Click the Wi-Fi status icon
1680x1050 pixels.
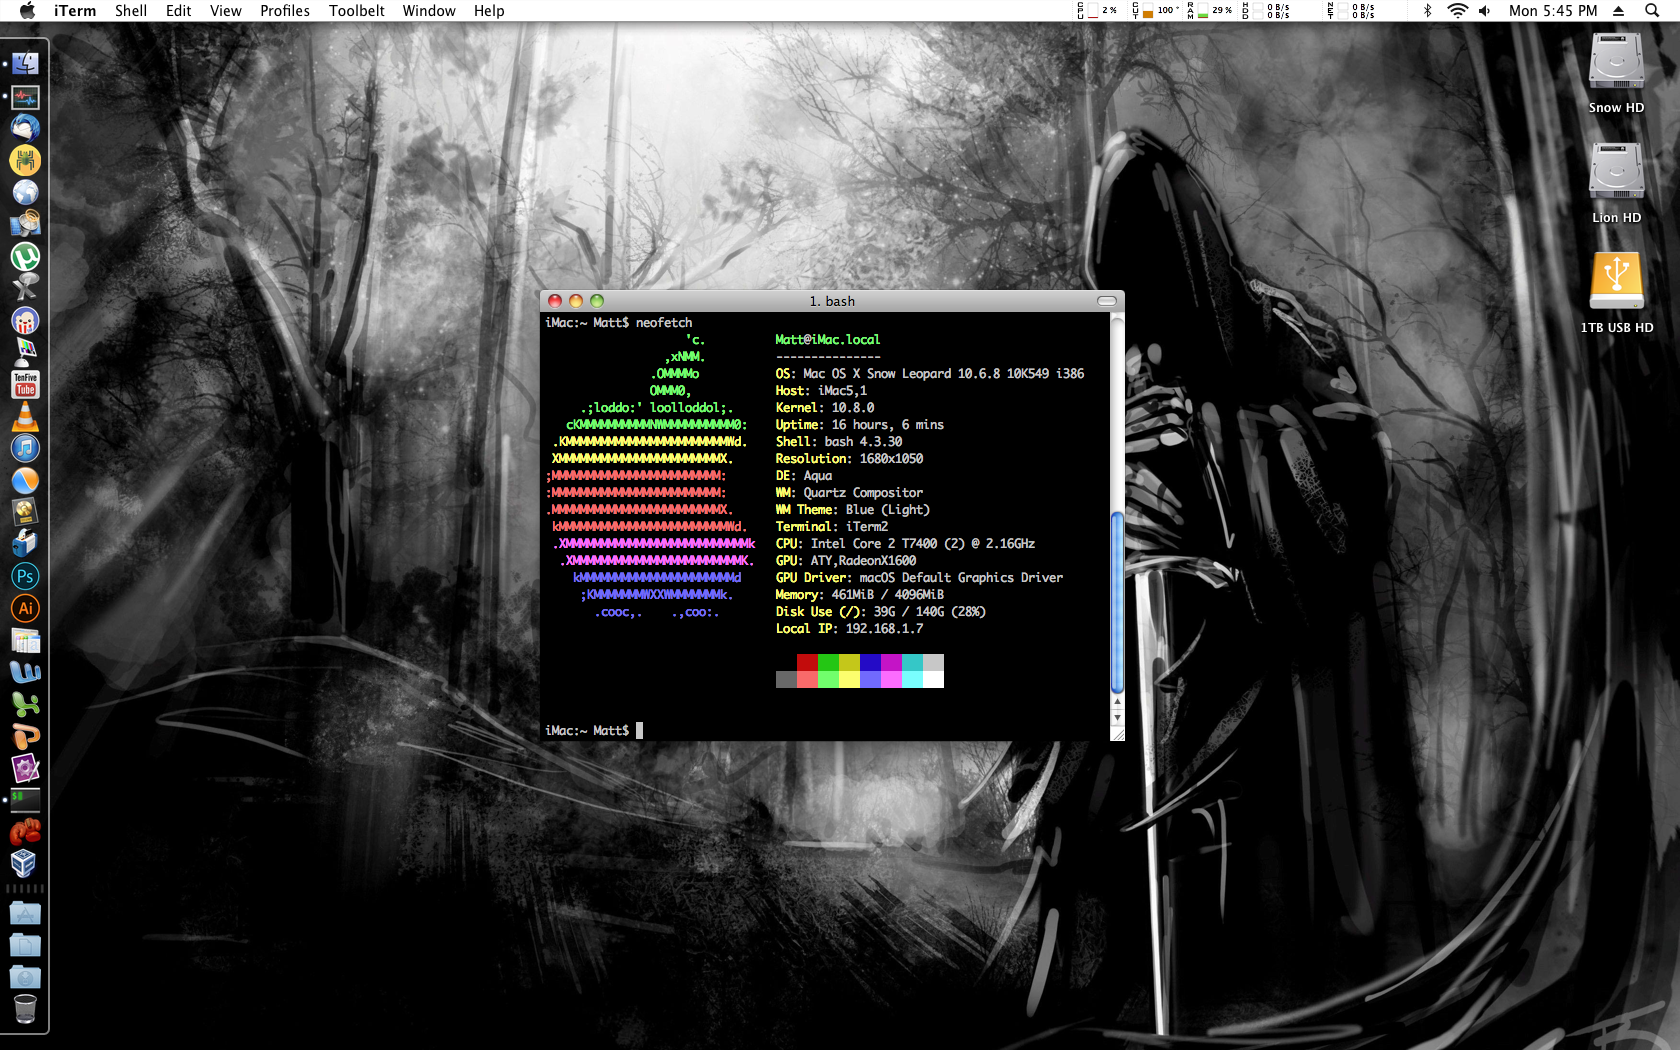1458,11
